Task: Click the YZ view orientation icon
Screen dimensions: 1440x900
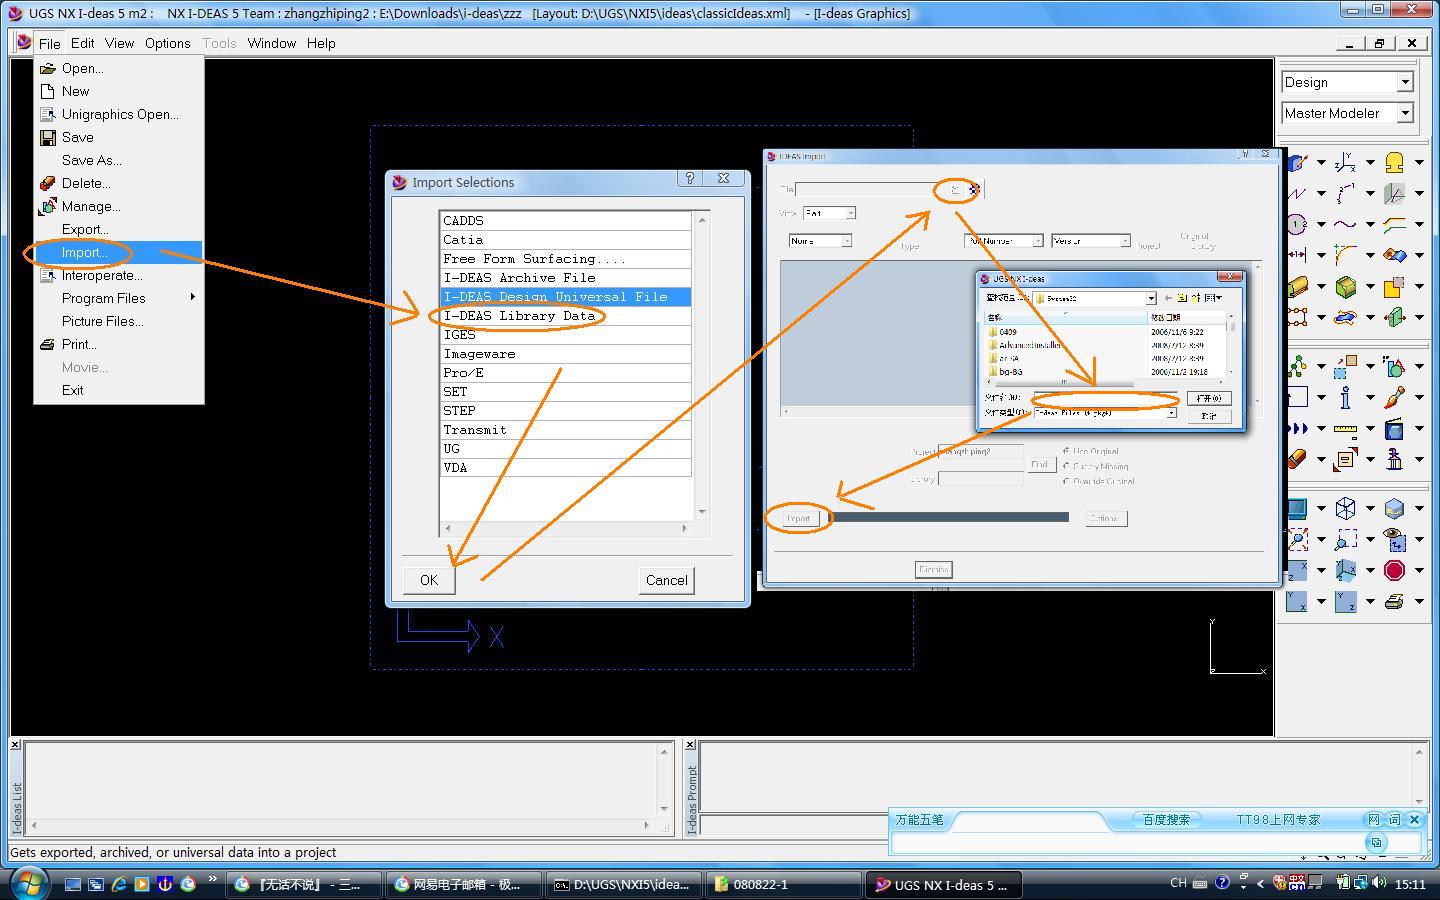Action: pyautogui.click(x=1345, y=601)
